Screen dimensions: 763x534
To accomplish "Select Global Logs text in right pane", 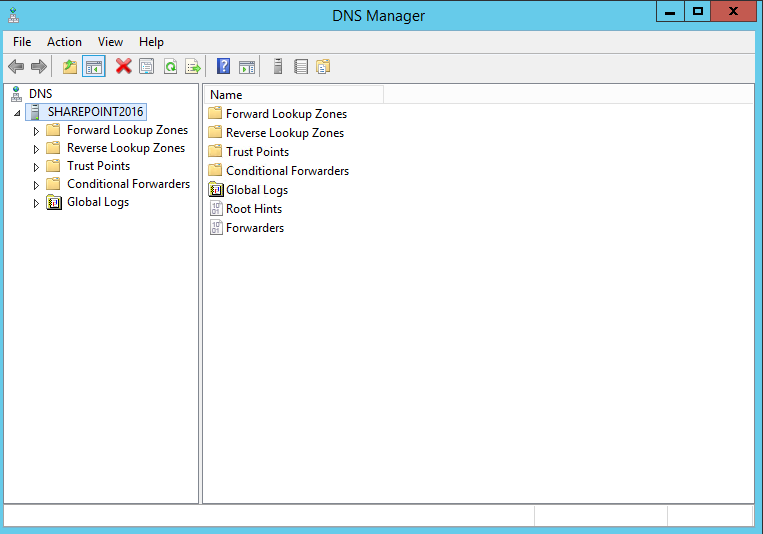I will click(x=257, y=190).
